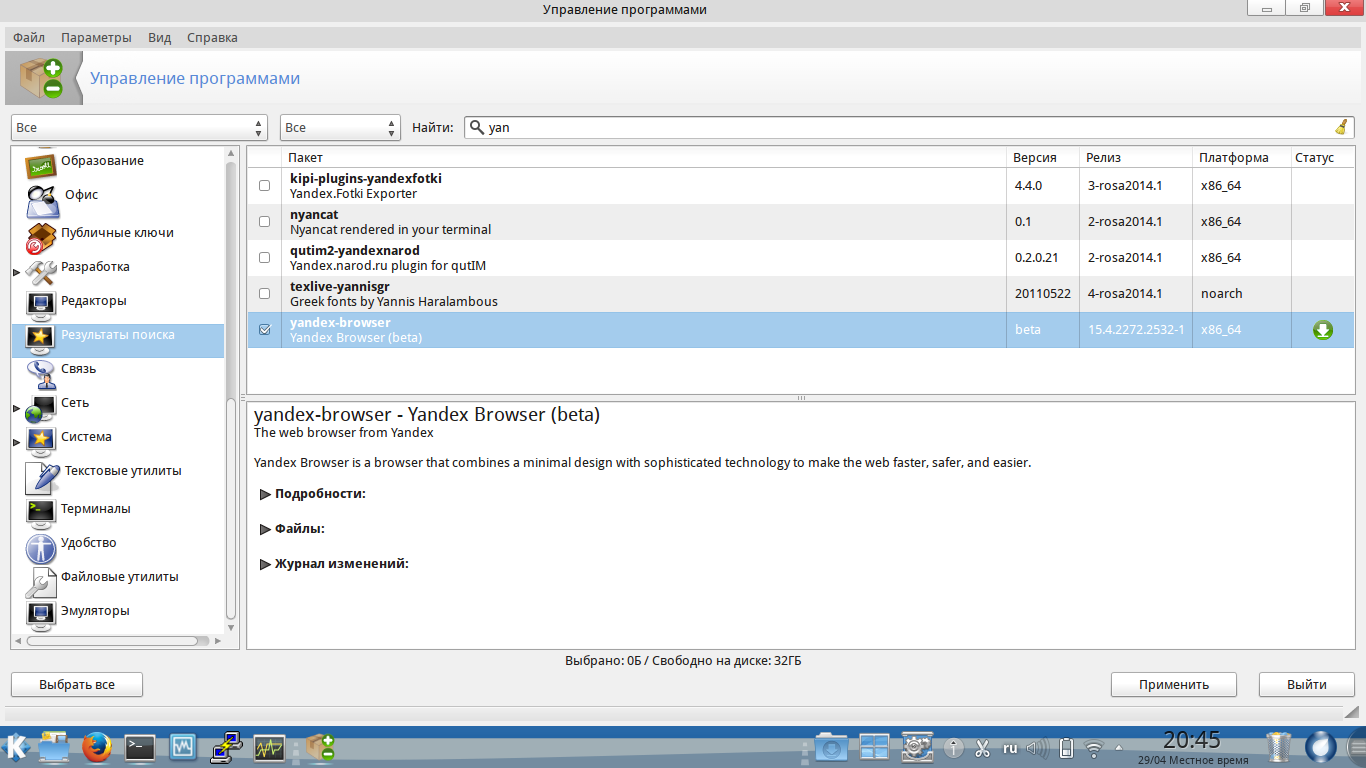Show hidden tray icons arrow

pyautogui.click(x=1119, y=748)
